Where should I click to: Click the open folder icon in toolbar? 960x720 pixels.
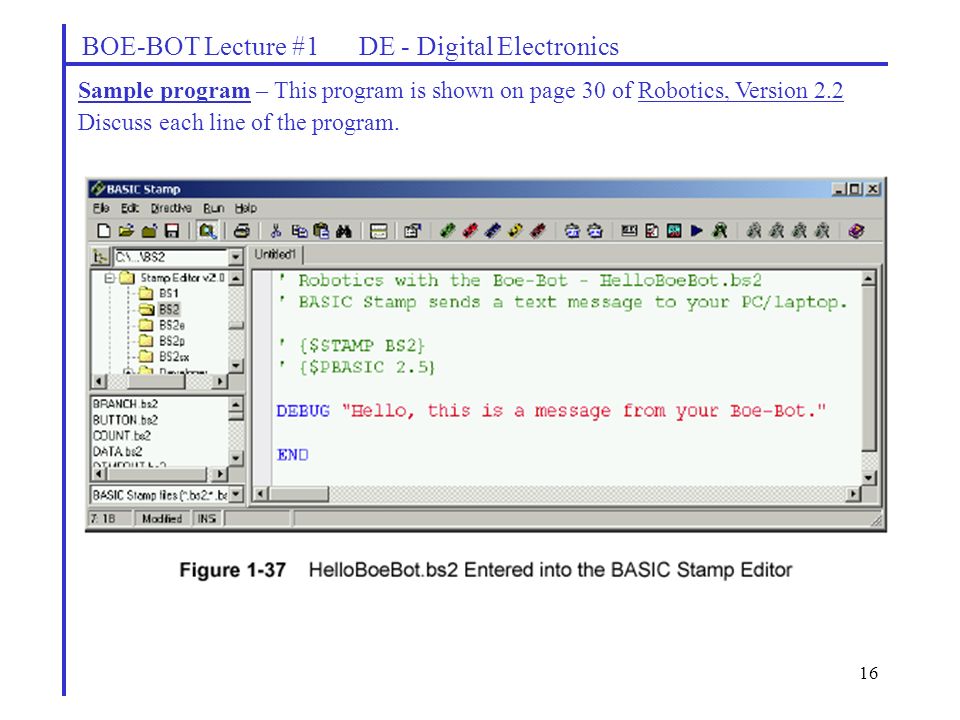click(126, 231)
